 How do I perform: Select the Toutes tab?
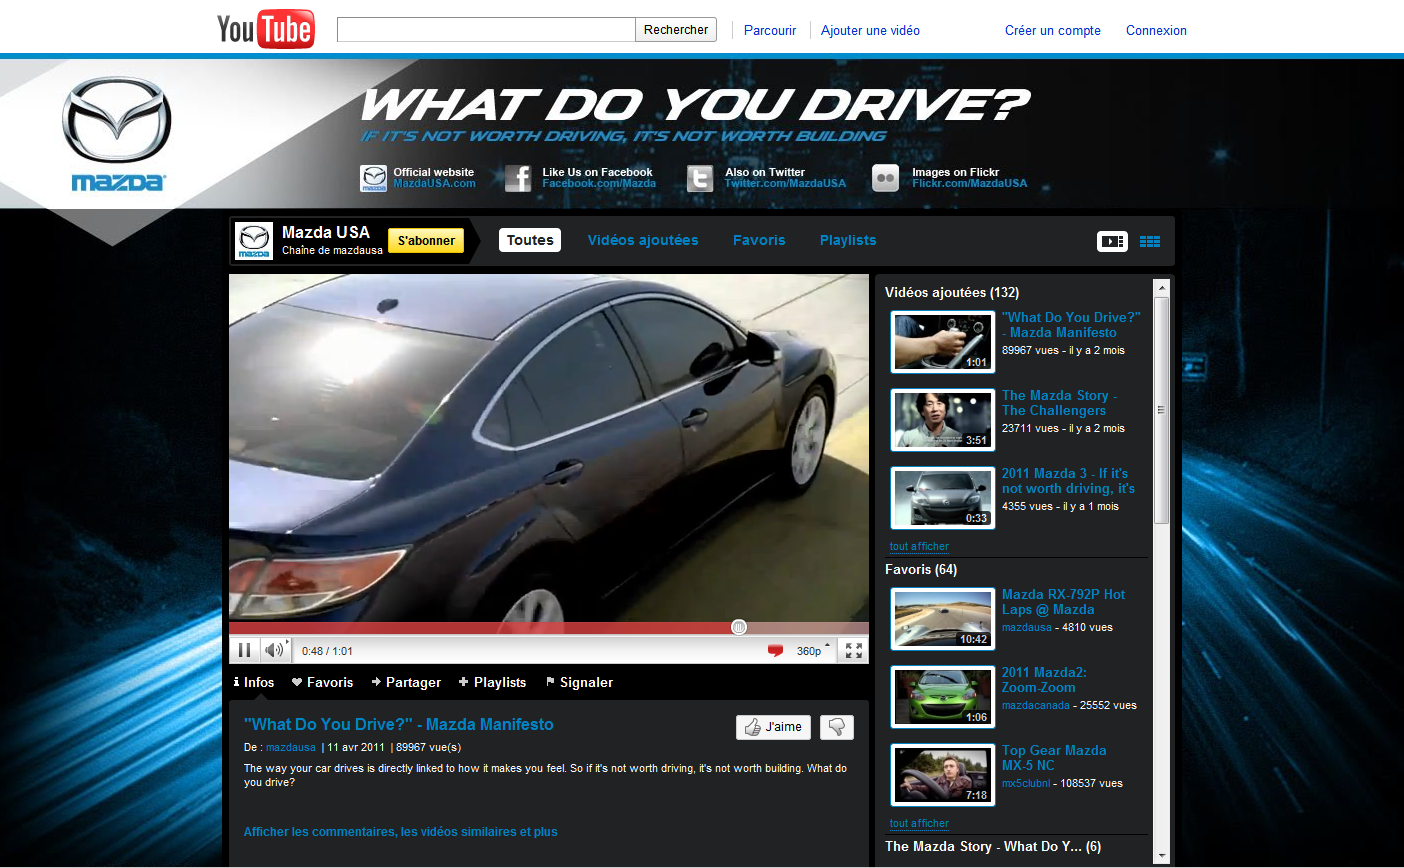[x=530, y=240]
